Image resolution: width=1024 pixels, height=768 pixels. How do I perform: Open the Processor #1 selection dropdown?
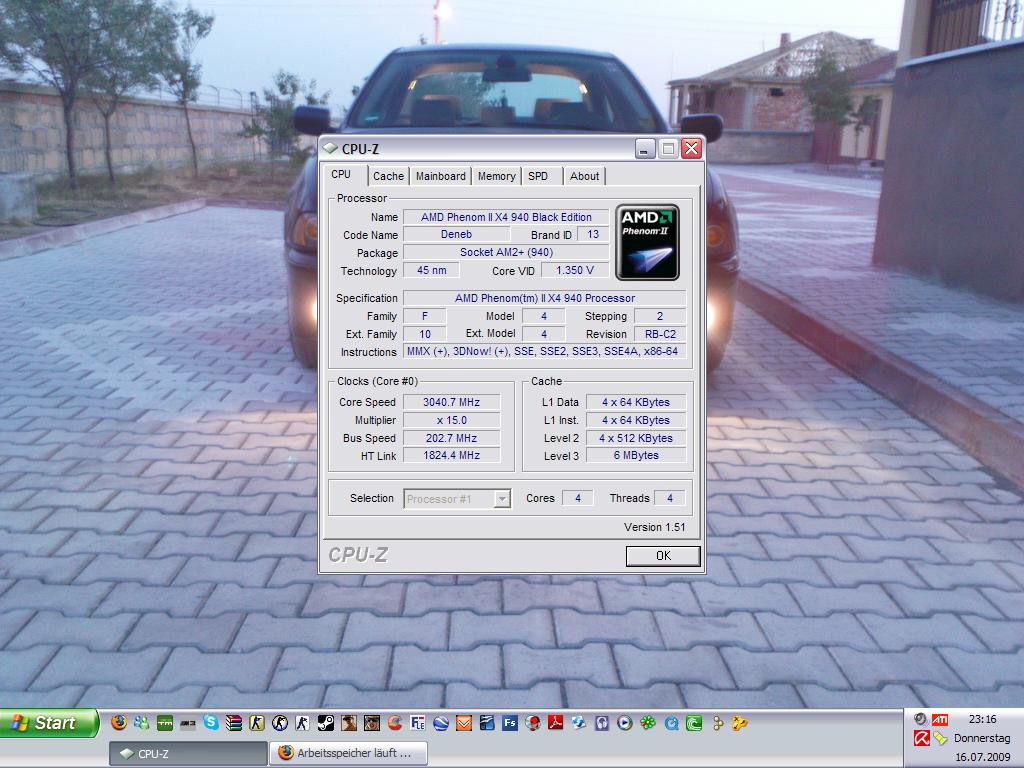coord(457,499)
